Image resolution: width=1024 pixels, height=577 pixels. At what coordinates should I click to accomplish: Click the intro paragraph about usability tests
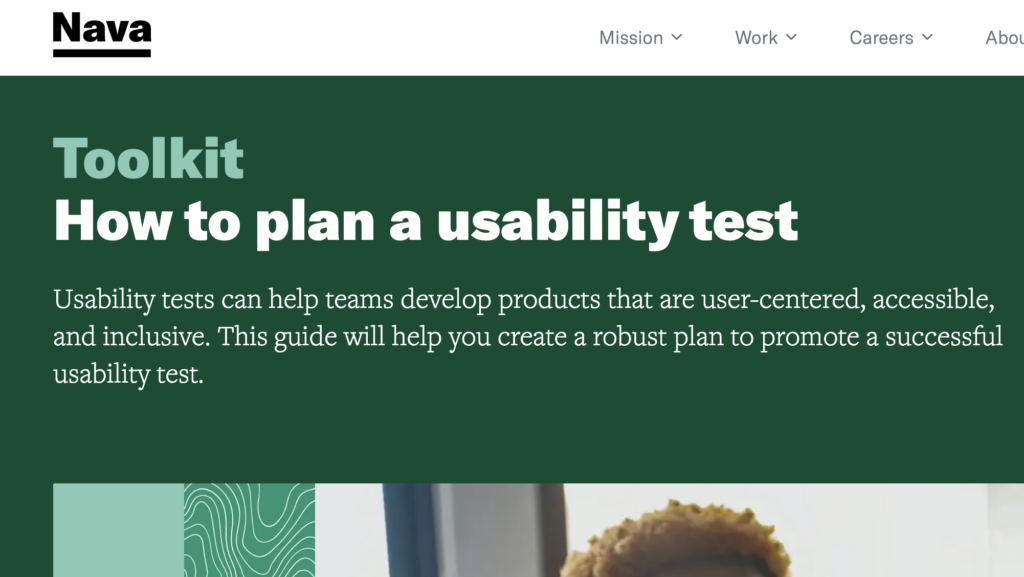[x=527, y=337]
